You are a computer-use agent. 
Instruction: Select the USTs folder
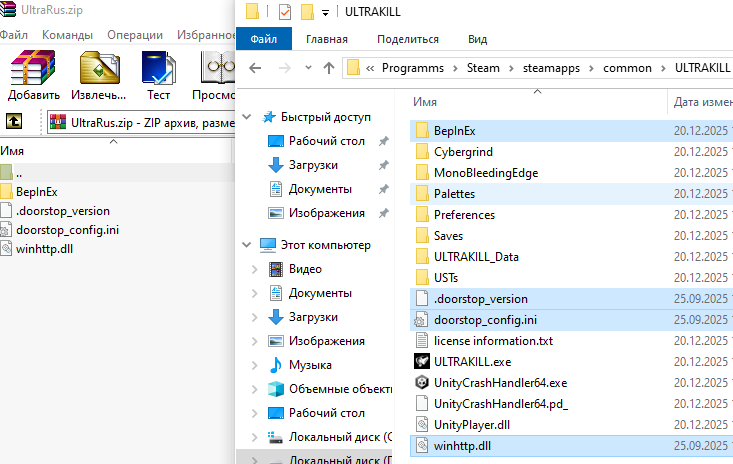(446, 278)
